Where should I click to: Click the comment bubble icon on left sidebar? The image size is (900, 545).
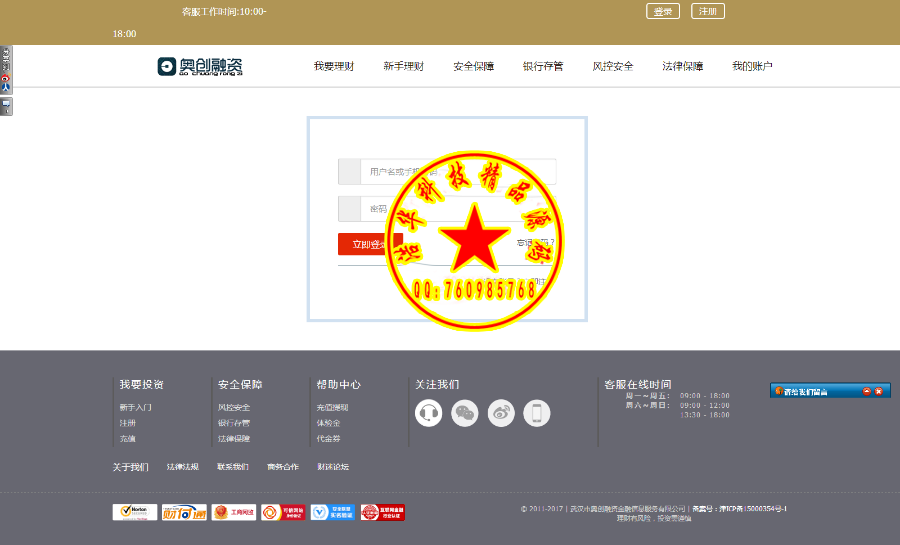pyautogui.click(x=6, y=106)
